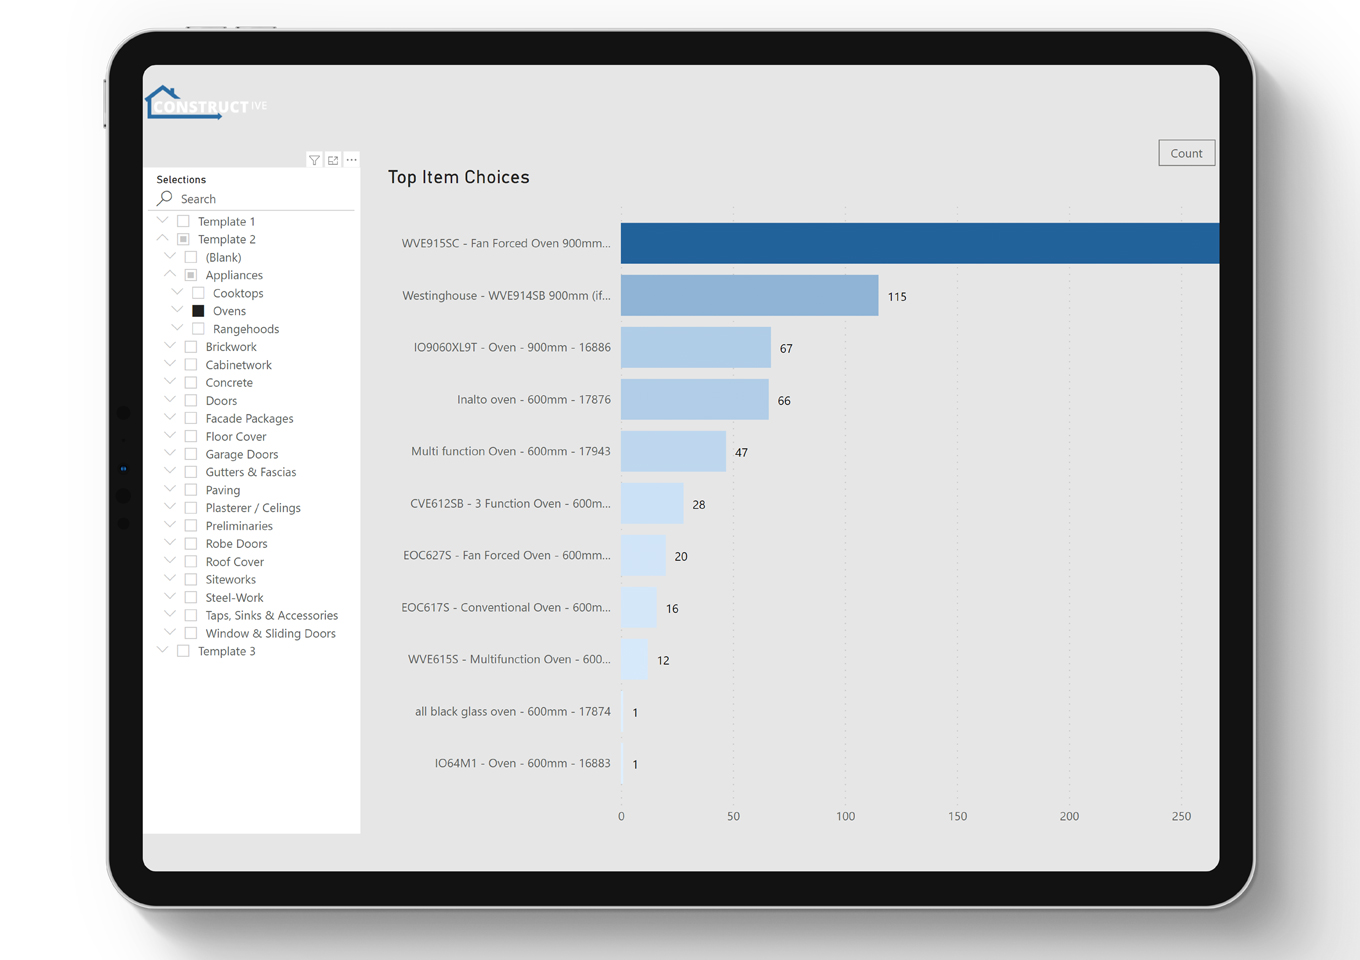Image resolution: width=1360 pixels, height=960 pixels.
Task: Click the Template 3 entry
Action: 226,651
